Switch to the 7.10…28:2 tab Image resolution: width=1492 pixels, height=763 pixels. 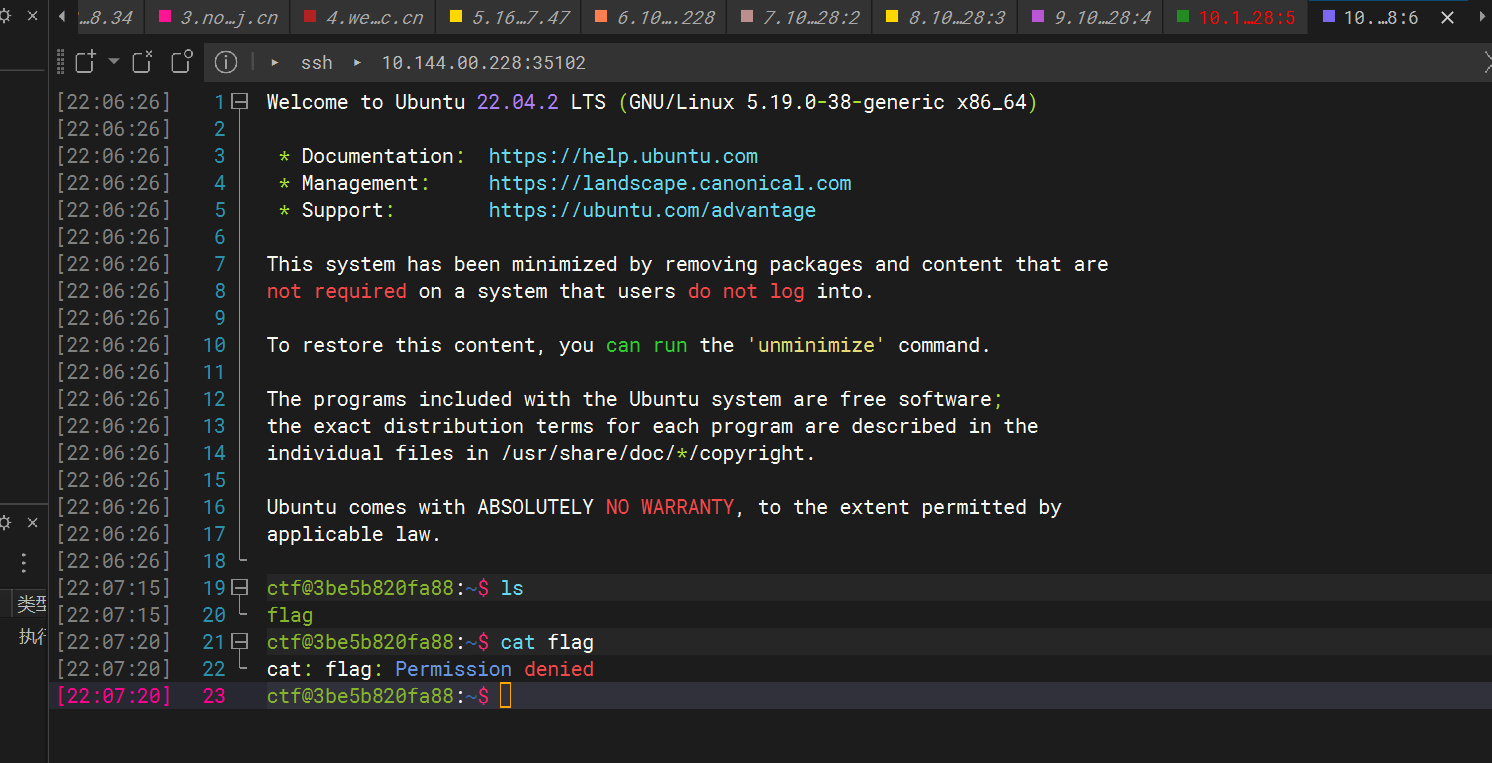point(800,17)
